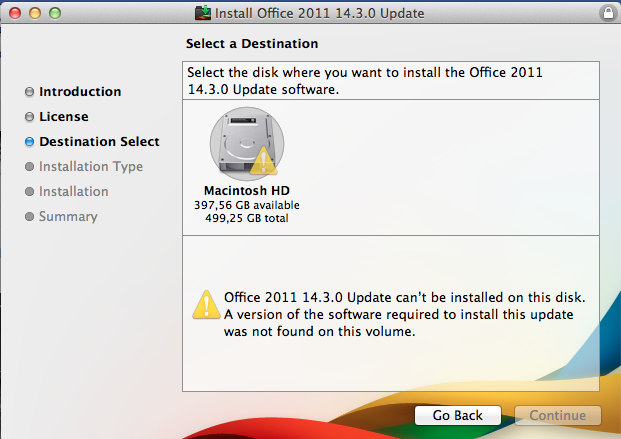Click the Introduction step bullet
621x439 pixels.
pos(29,92)
